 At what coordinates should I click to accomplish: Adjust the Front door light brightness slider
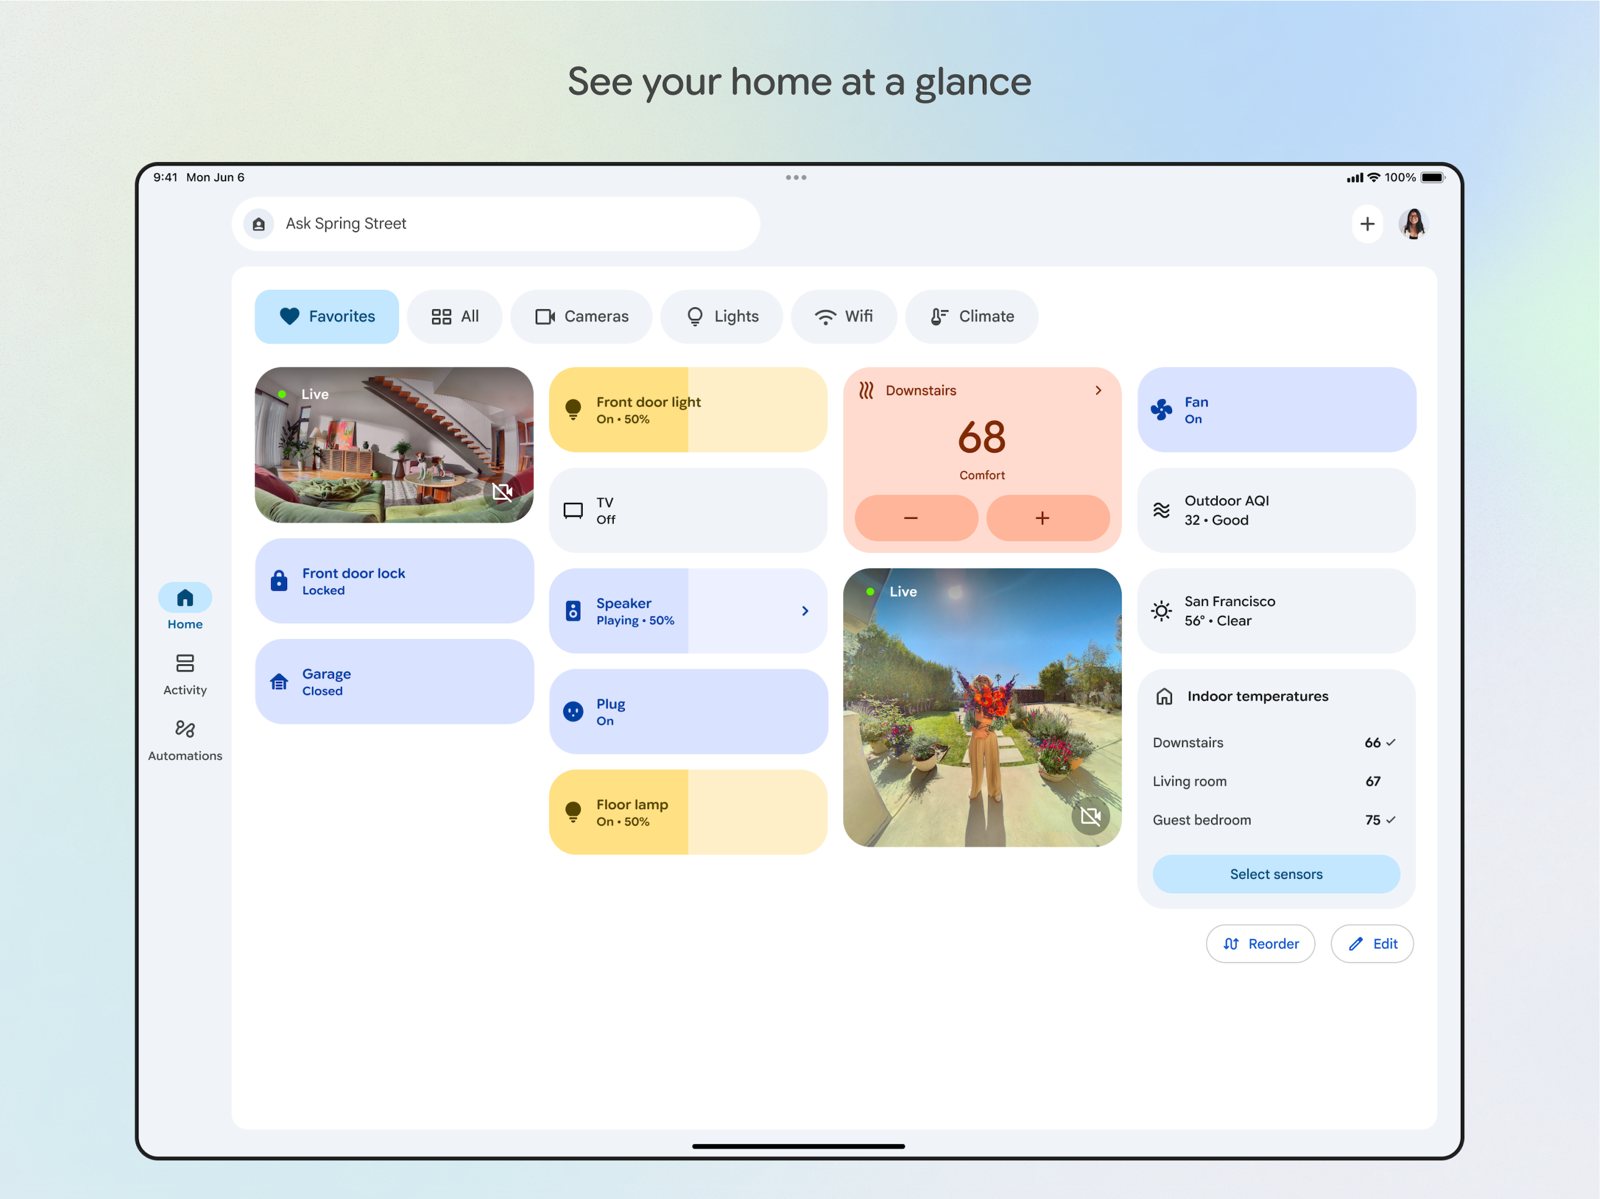click(x=688, y=410)
